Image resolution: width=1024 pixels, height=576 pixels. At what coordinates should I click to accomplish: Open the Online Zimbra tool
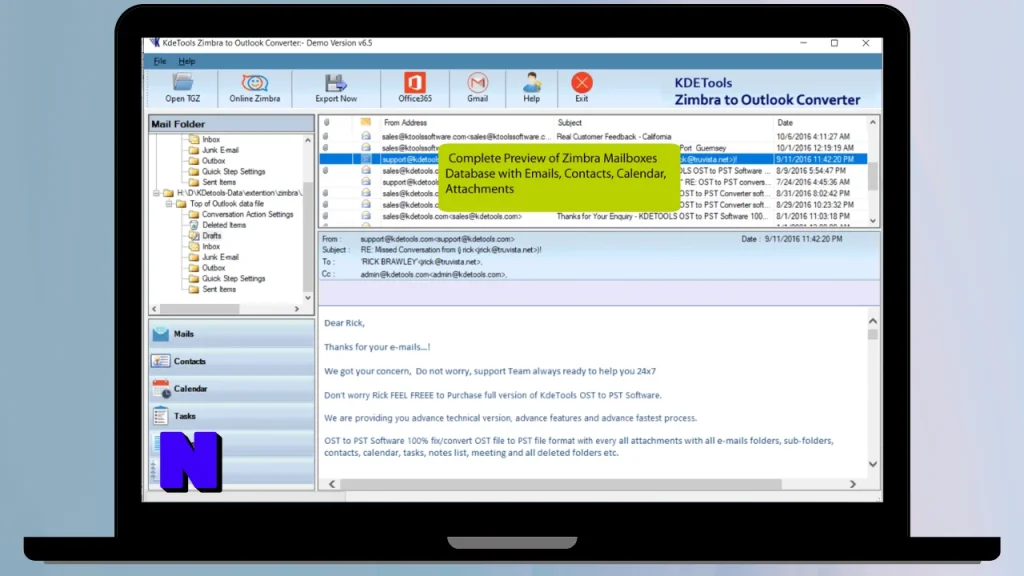tap(255, 88)
